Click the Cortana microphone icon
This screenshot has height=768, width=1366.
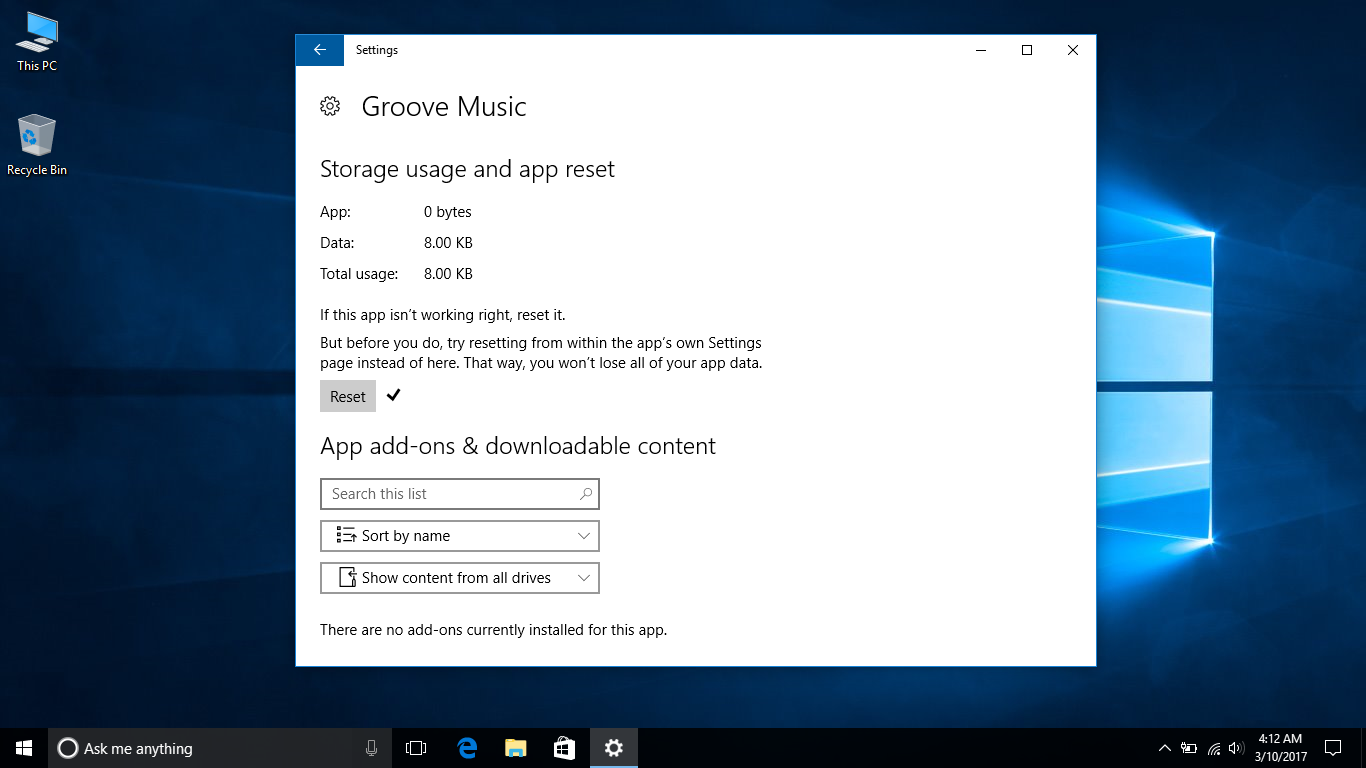(371, 748)
